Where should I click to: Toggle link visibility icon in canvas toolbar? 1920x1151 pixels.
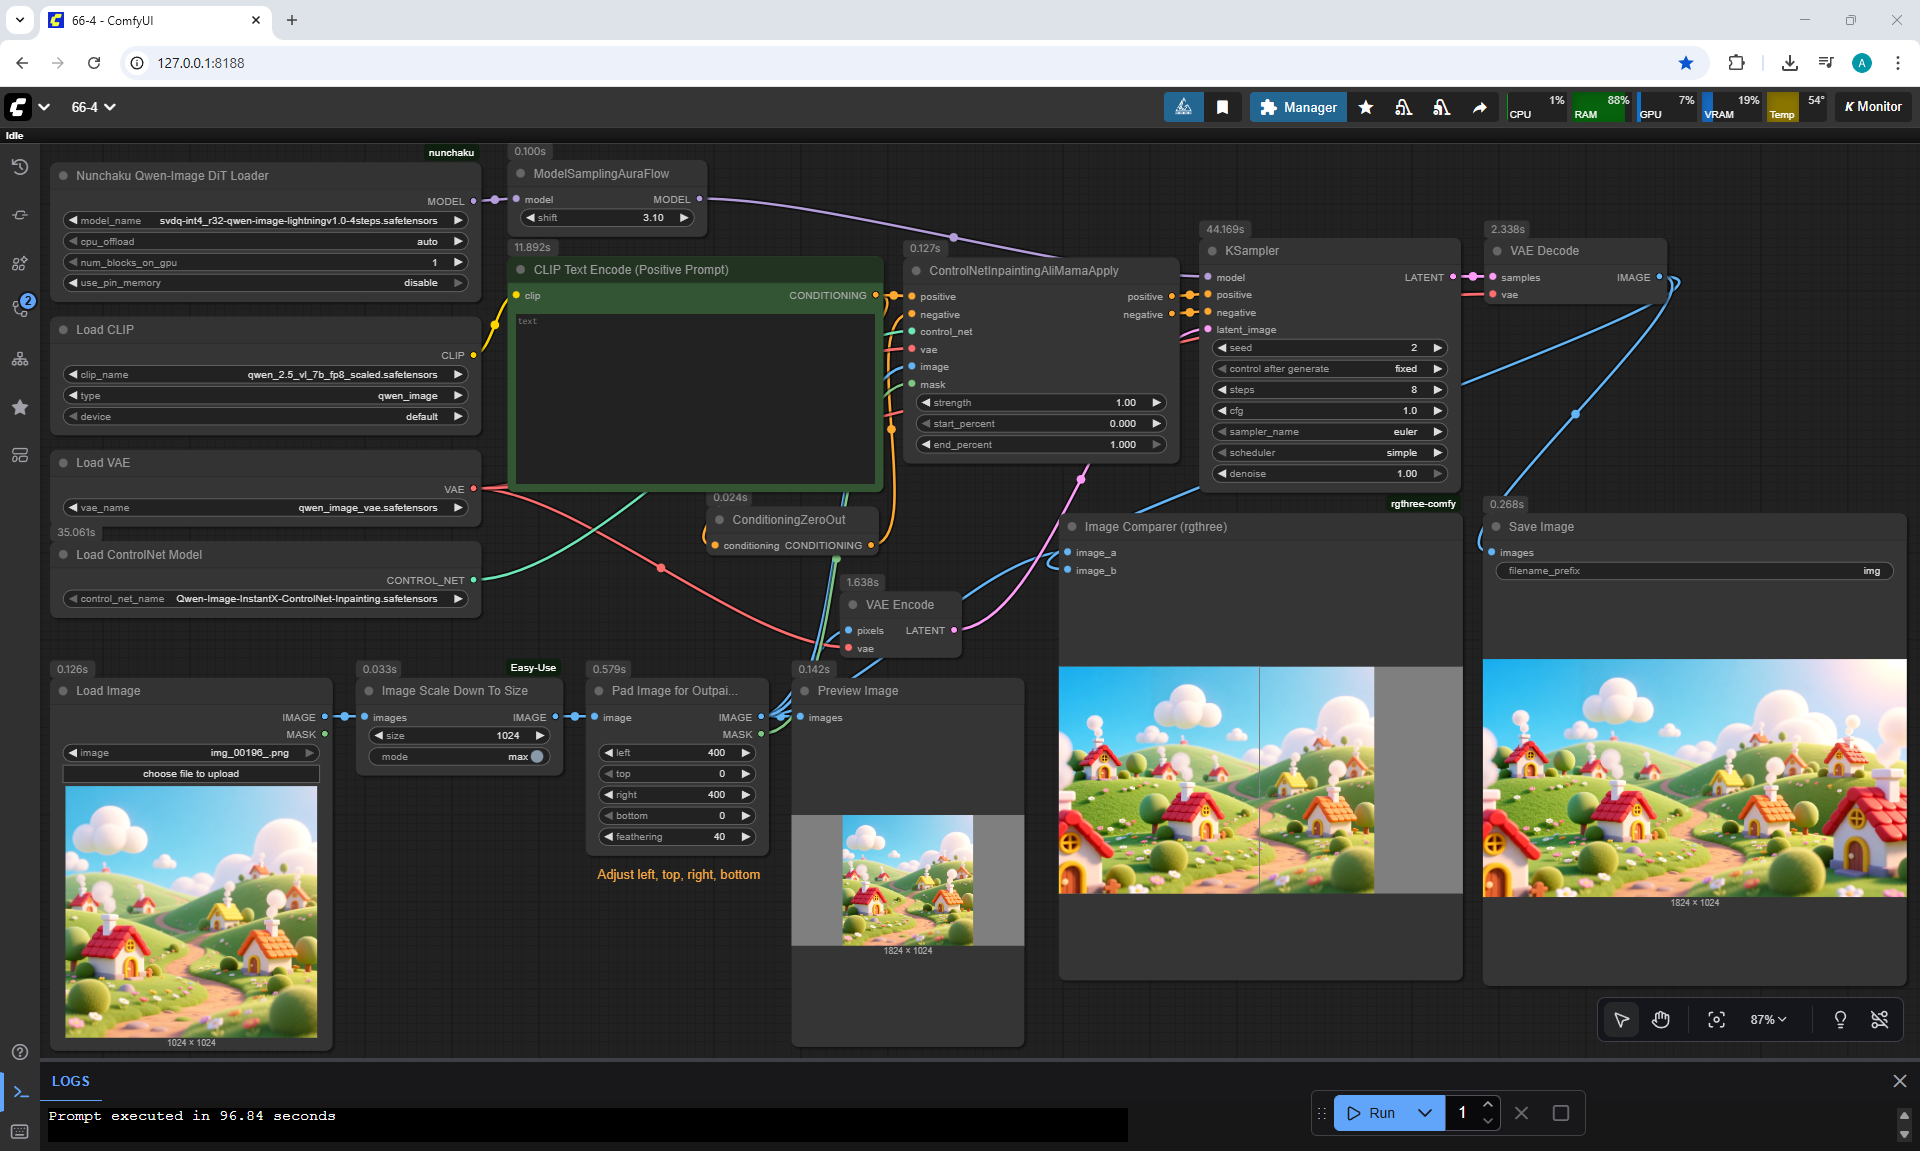[x=1879, y=1019]
